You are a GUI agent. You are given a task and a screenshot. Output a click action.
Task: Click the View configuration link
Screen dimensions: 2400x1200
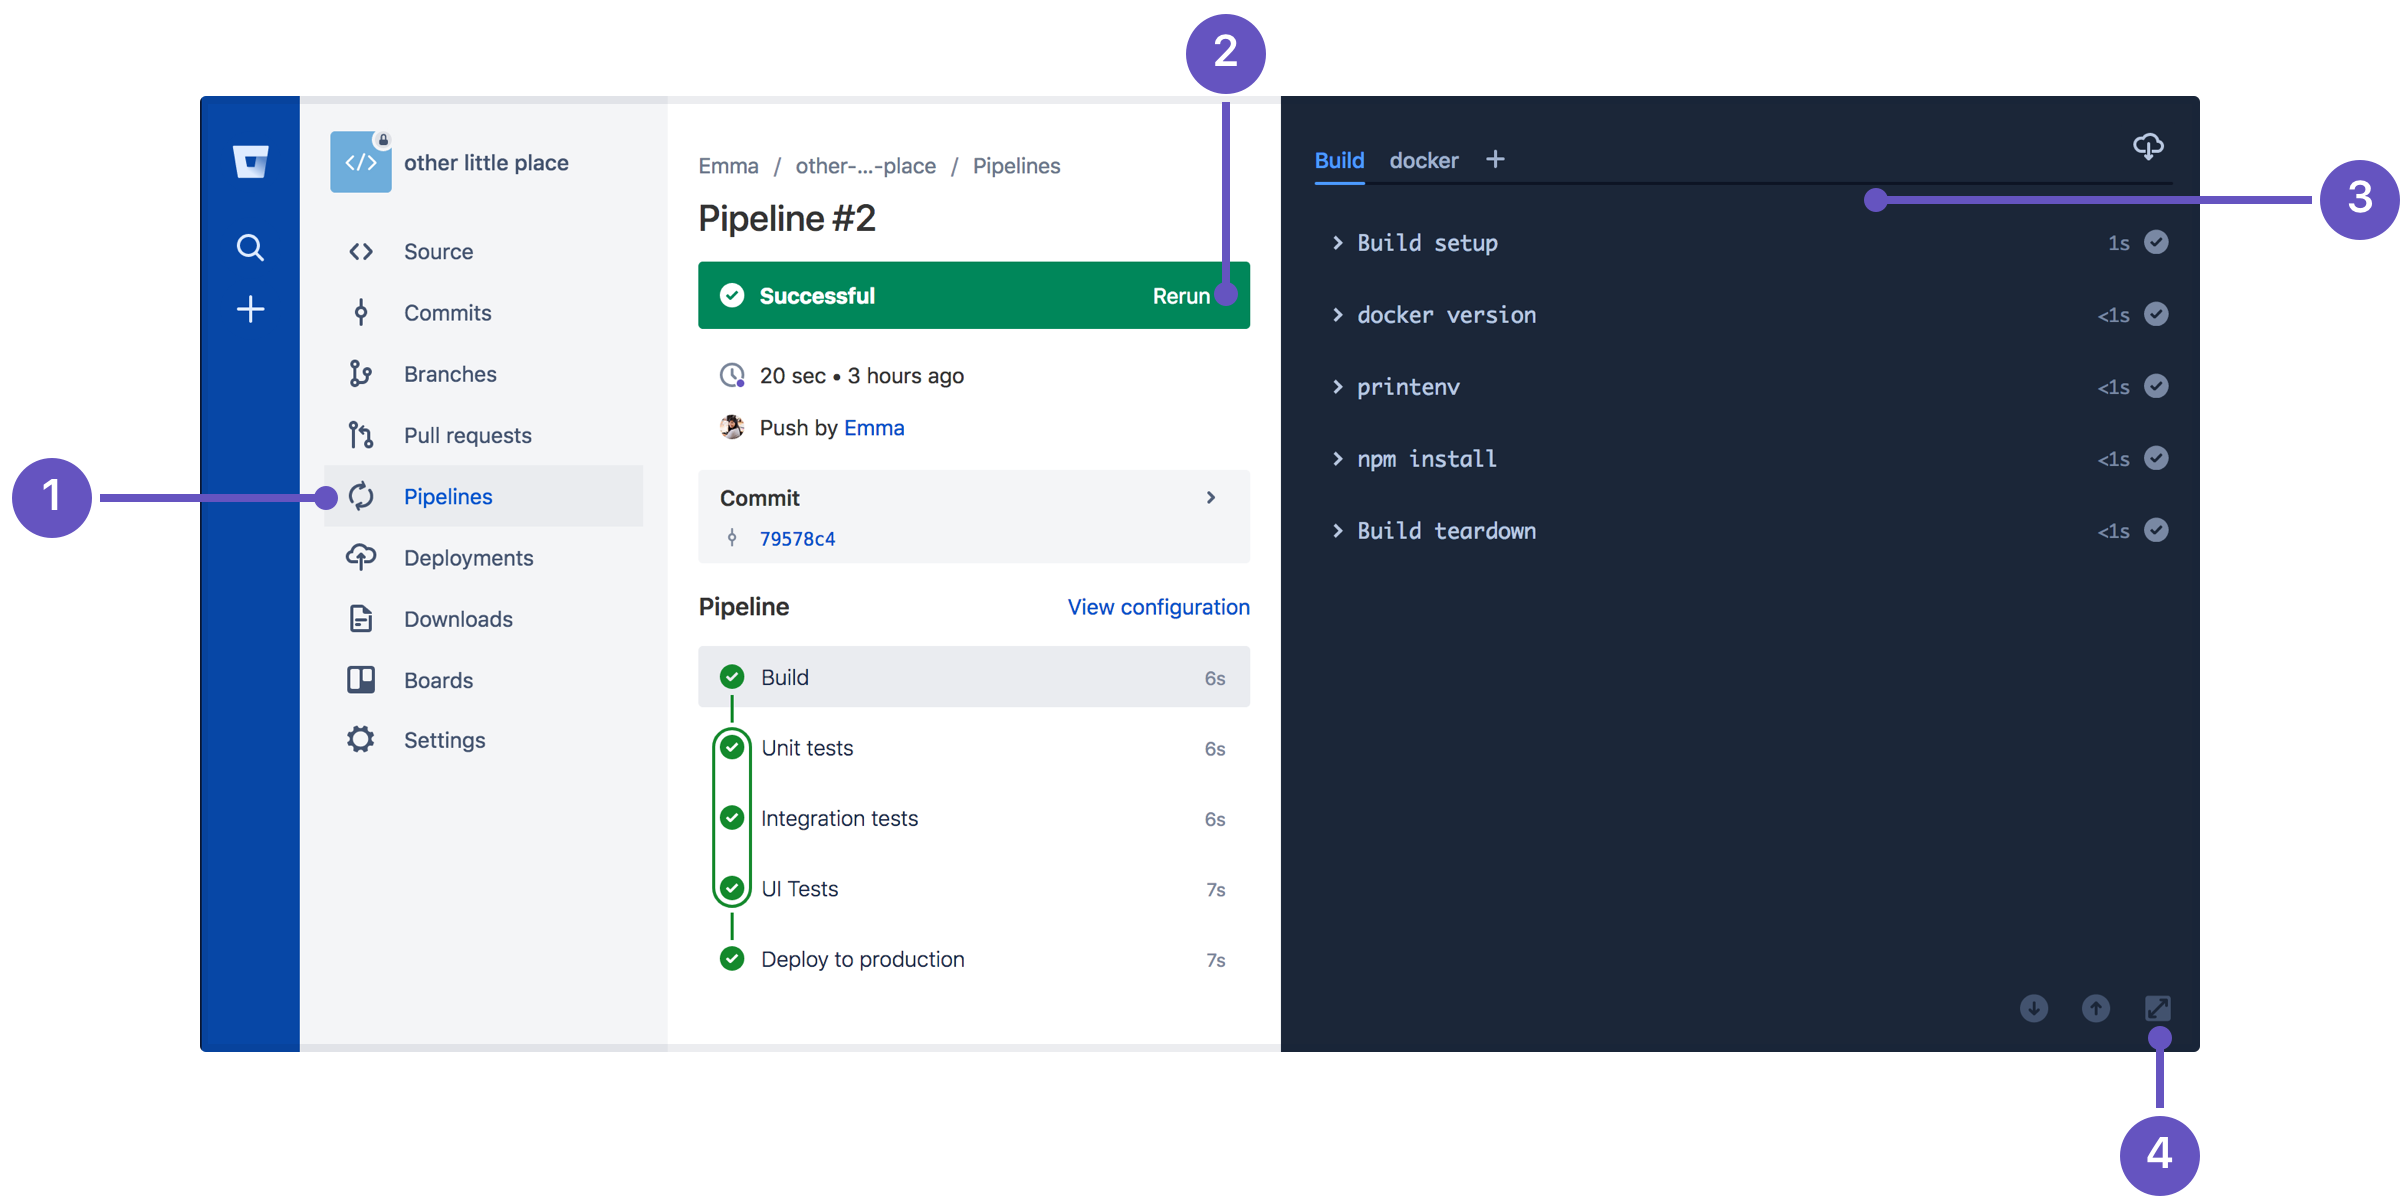(x=1157, y=608)
